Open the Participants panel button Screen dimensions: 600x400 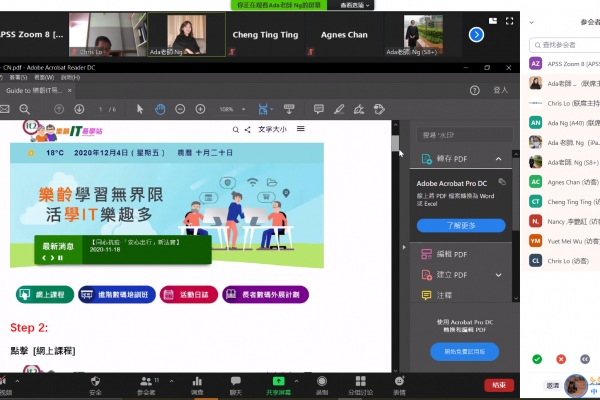click(147, 385)
